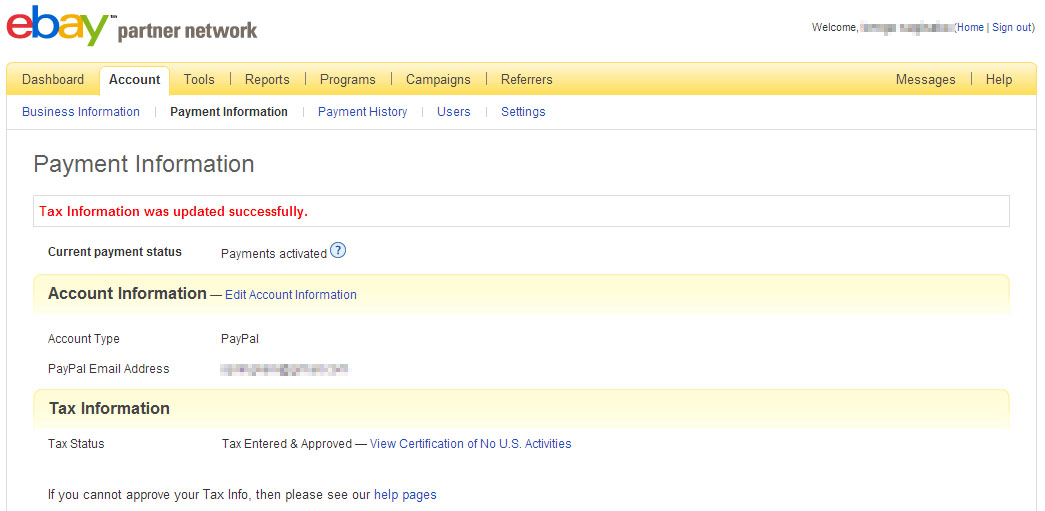
Task: Click the Home link near the welcome text
Action: tap(970, 27)
